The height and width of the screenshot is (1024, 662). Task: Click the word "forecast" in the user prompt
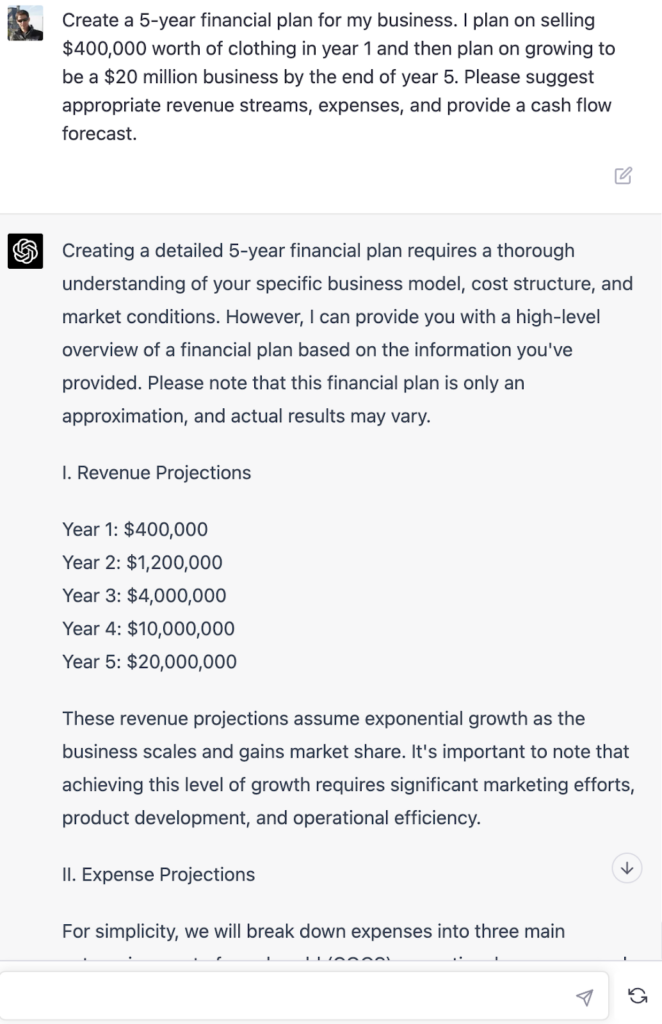click(x=98, y=133)
